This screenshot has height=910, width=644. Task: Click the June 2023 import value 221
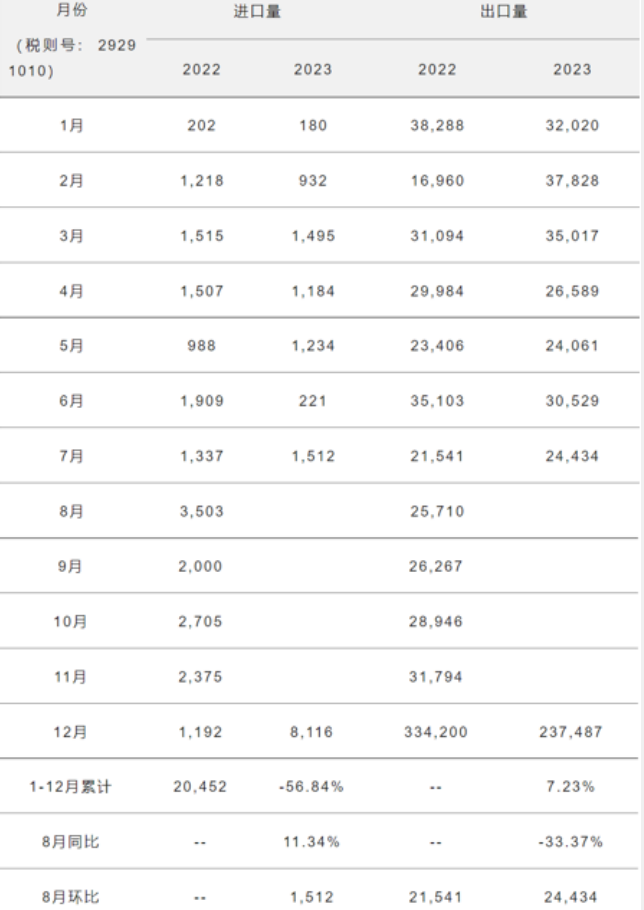[x=313, y=400]
